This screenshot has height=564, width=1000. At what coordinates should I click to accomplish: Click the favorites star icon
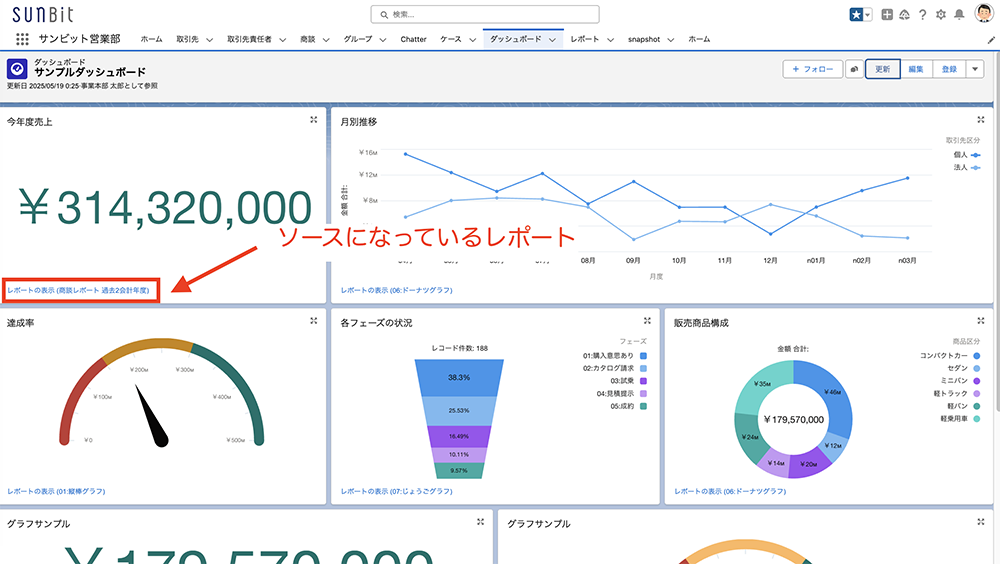pyautogui.click(x=856, y=14)
